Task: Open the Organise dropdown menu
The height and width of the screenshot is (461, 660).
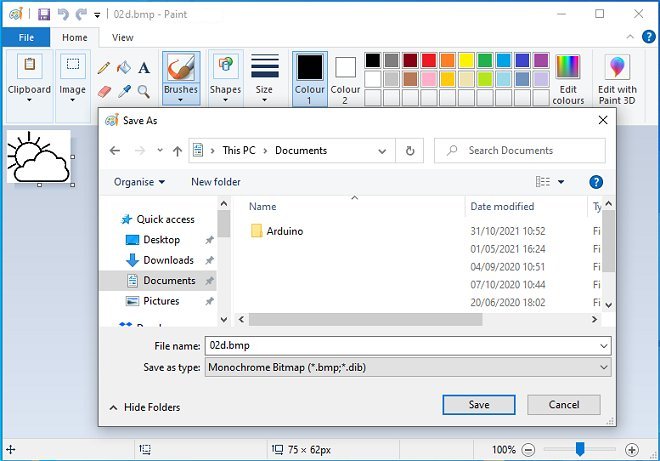Action: (x=139, y=182)
